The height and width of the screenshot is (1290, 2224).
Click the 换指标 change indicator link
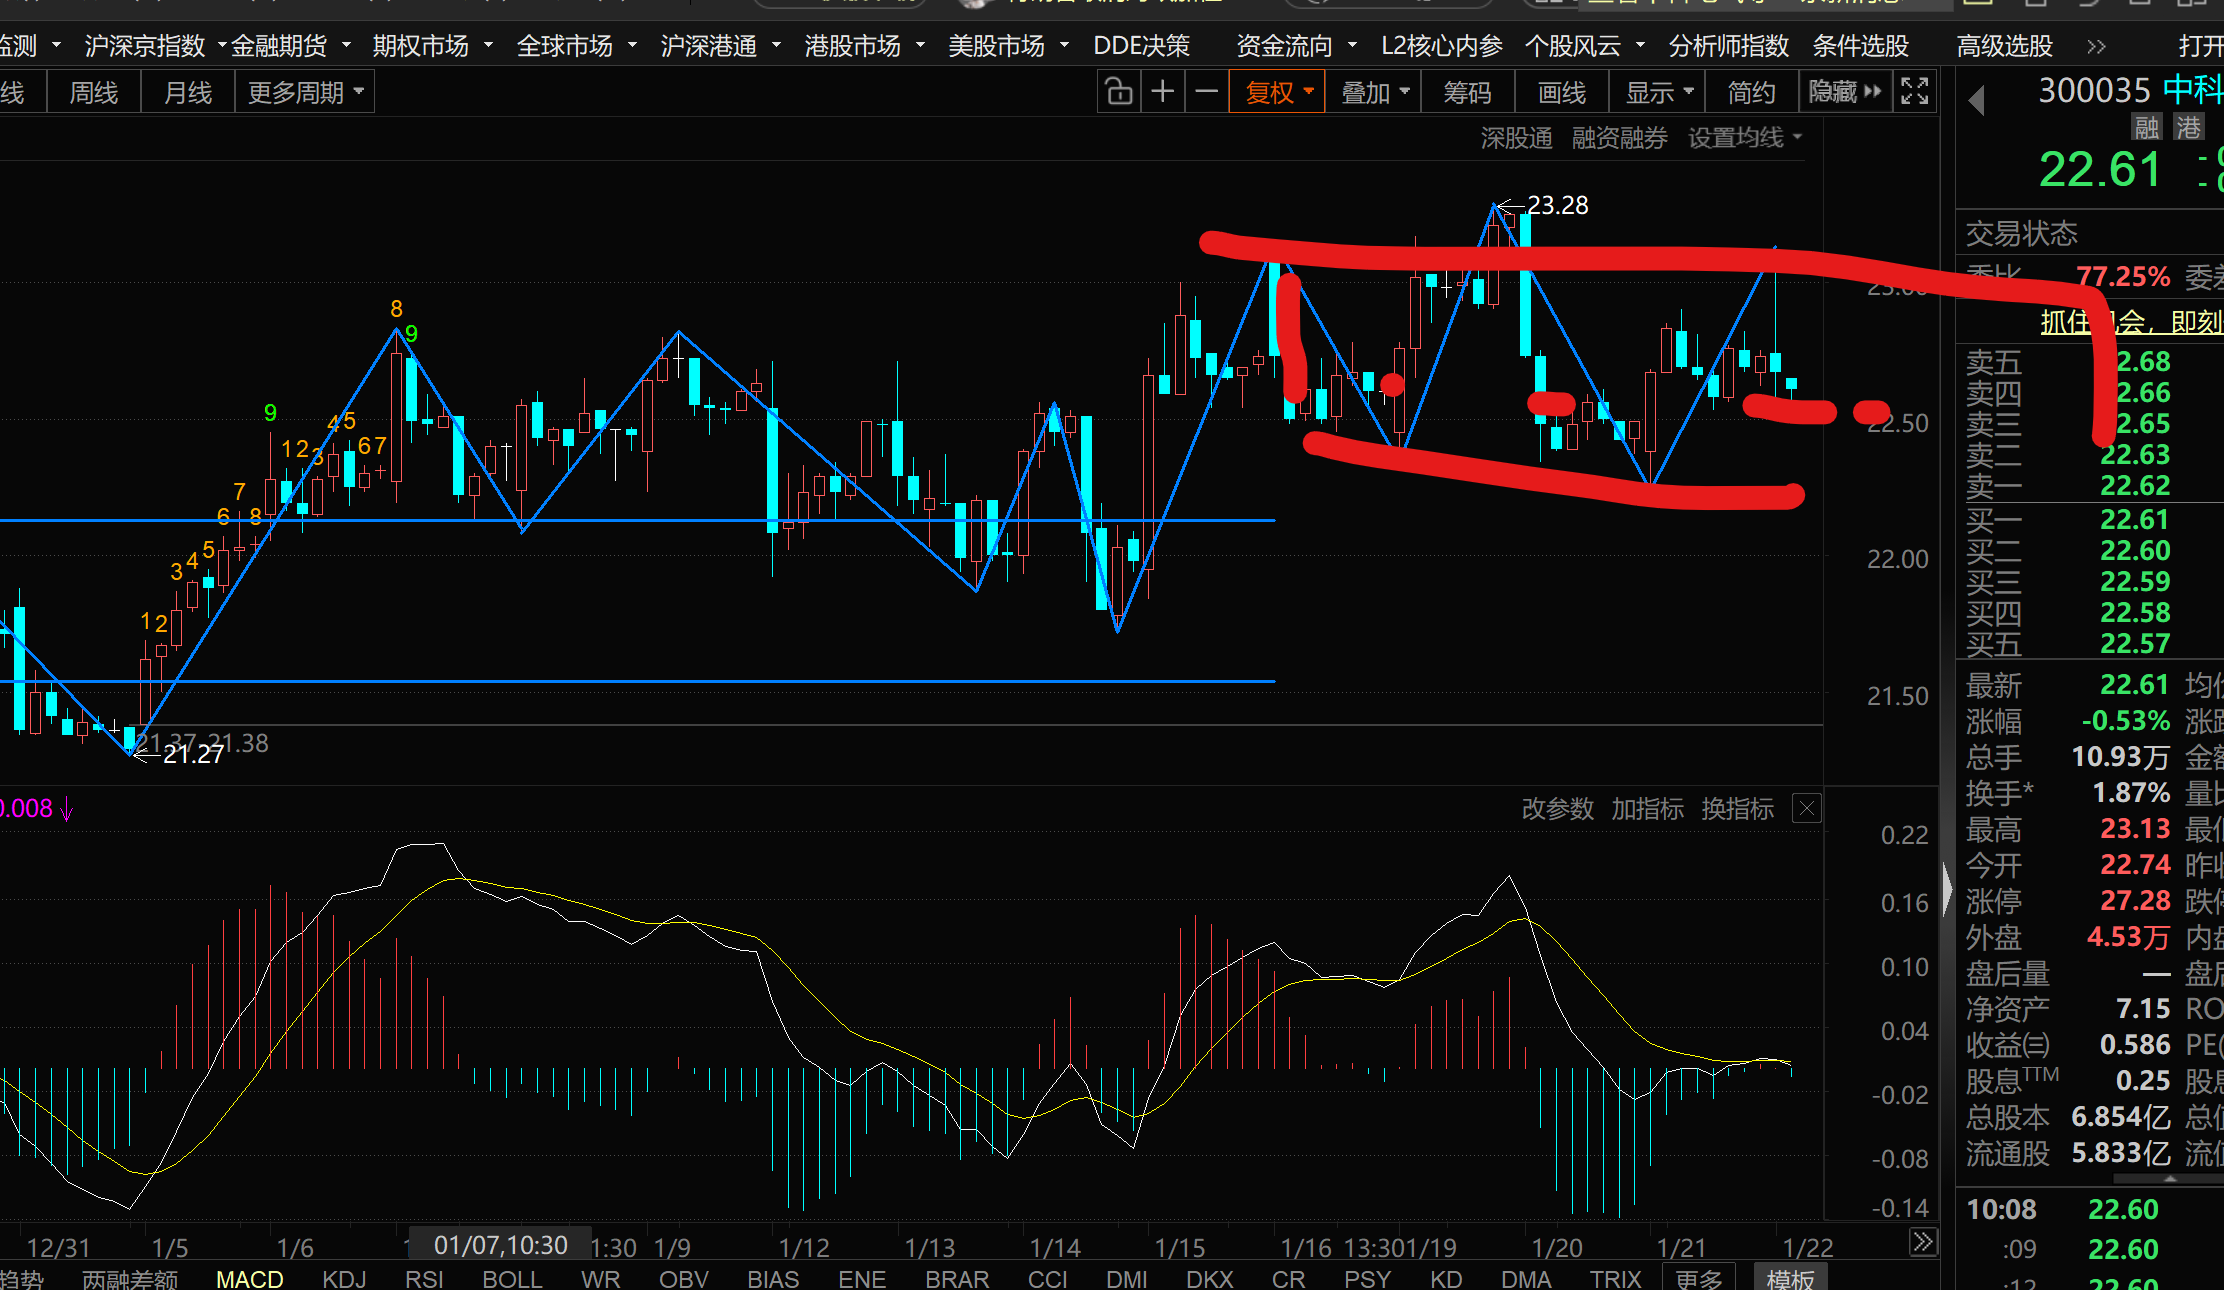pos(1737,808)
